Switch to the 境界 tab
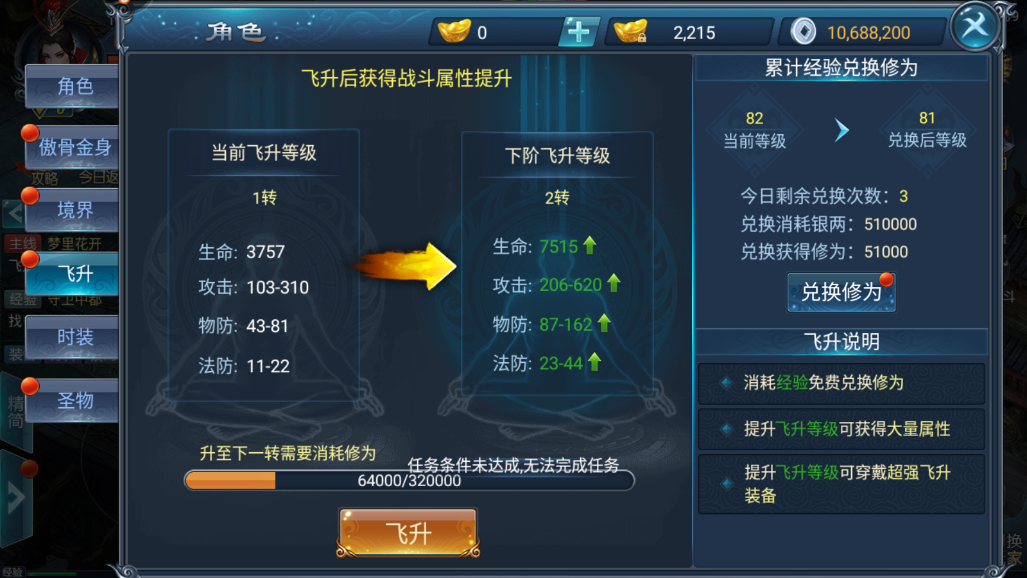1027x578 pixels. 73,210
